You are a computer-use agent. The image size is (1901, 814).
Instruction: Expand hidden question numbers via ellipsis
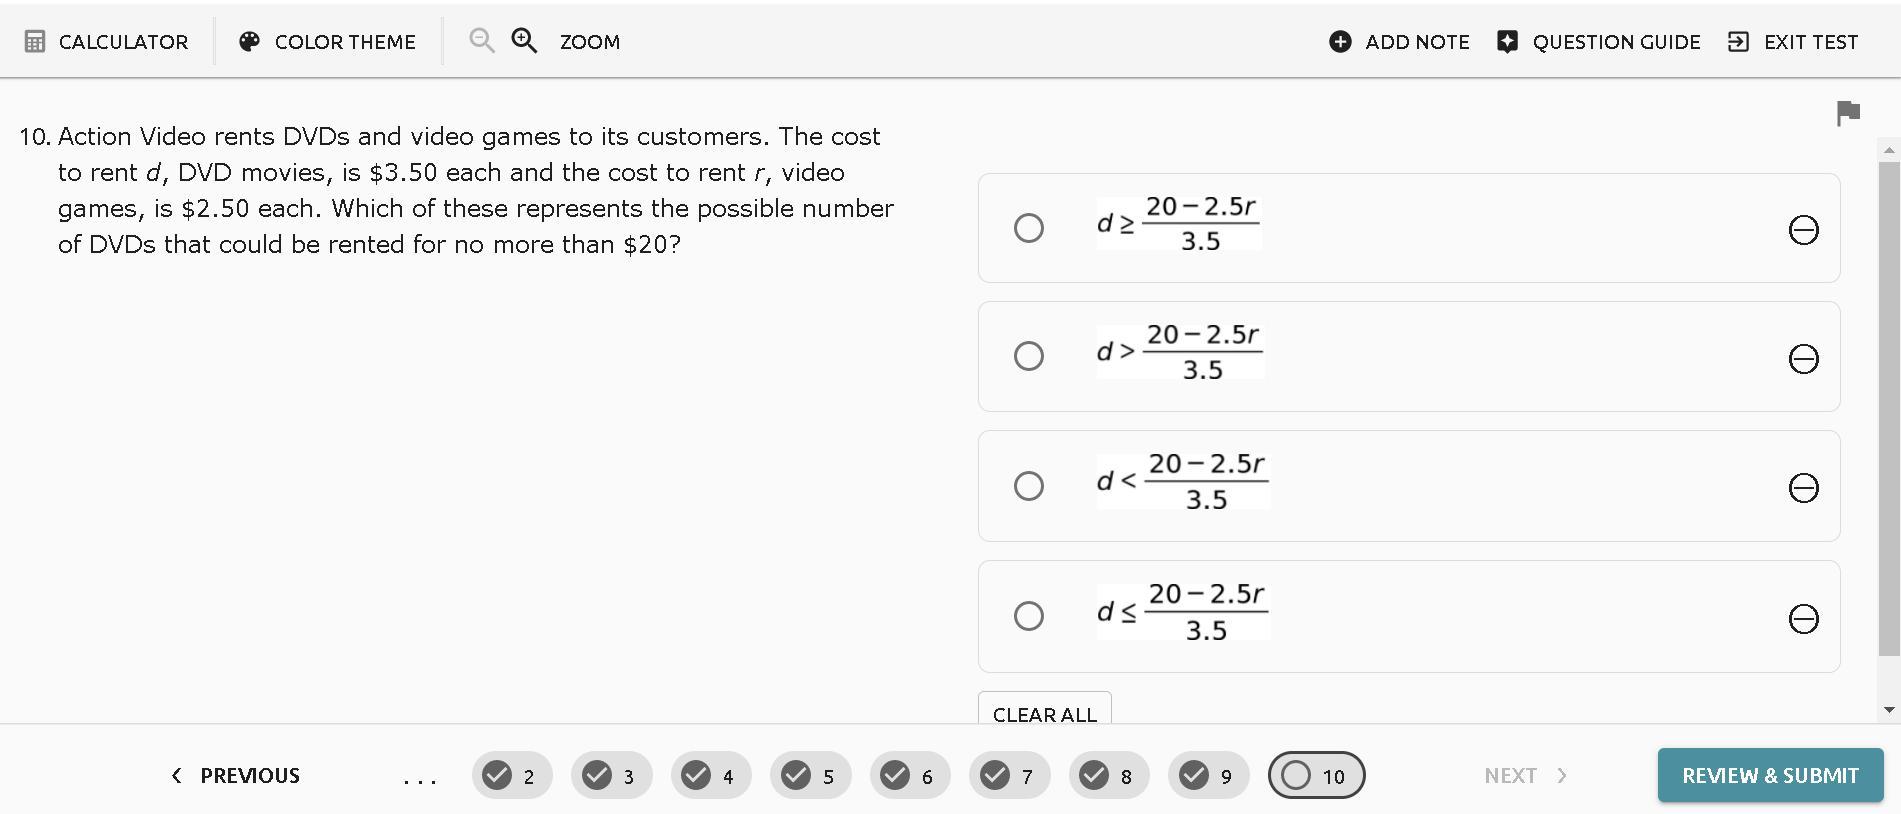[x=420, y=777]
